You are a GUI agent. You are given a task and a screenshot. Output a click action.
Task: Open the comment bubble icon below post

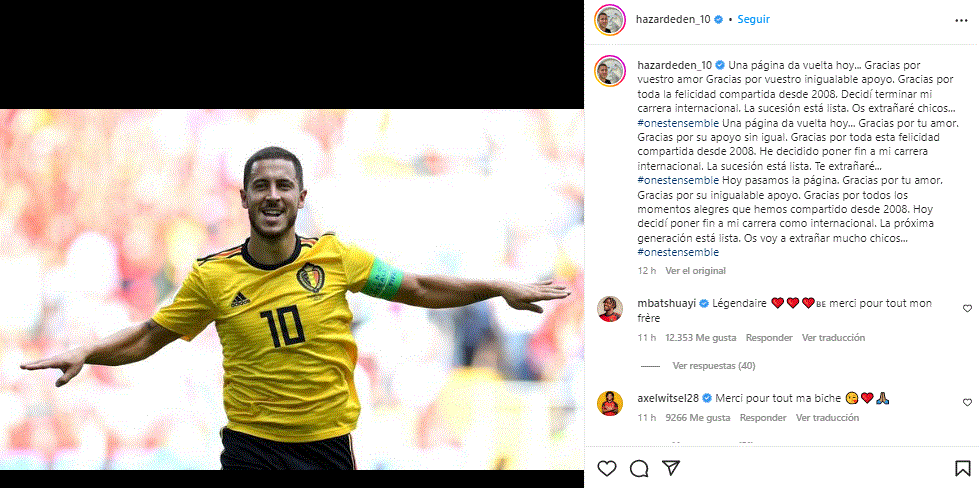click(638, 469)
